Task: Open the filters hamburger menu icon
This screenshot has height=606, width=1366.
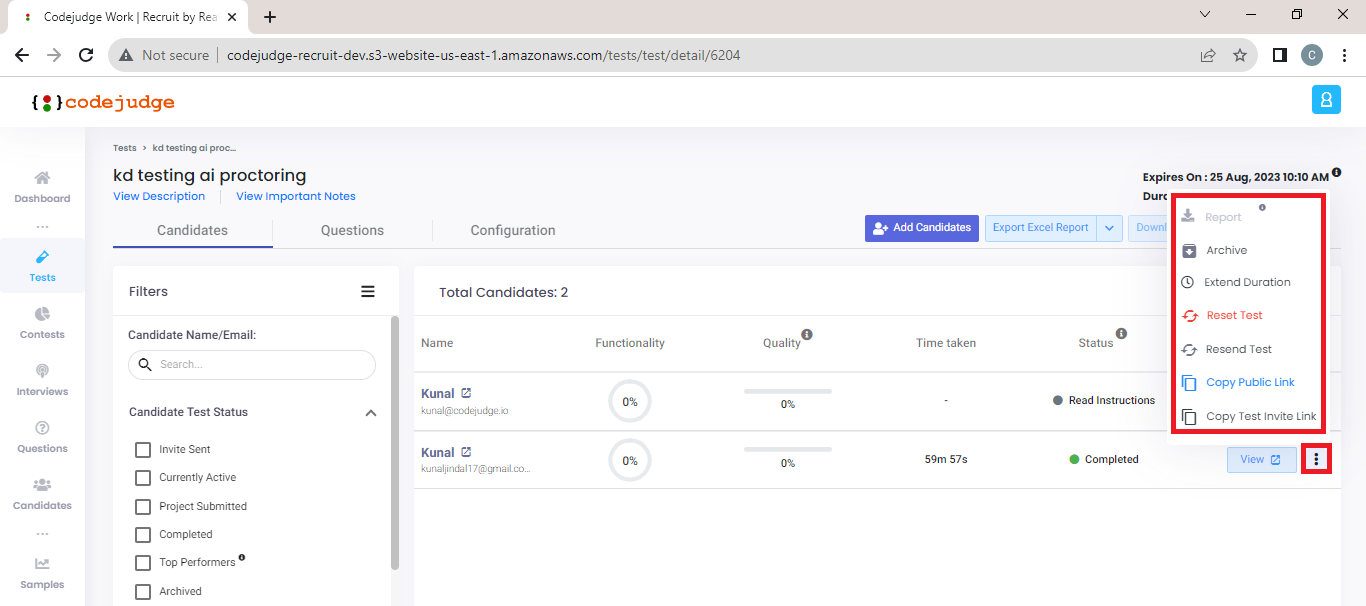Action: tap(368, 291)
